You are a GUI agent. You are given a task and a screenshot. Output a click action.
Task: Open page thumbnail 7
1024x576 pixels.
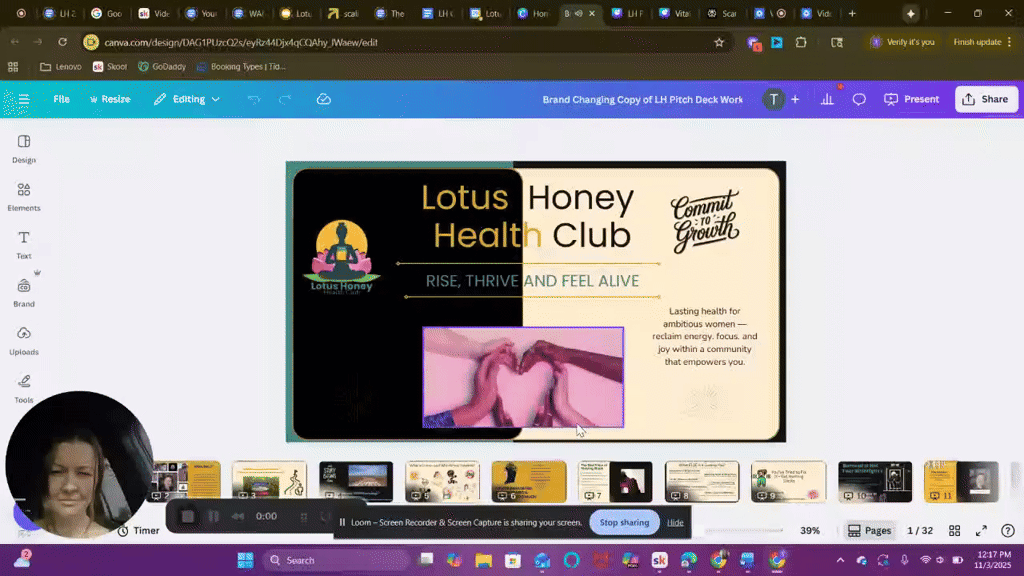[615, 482]
